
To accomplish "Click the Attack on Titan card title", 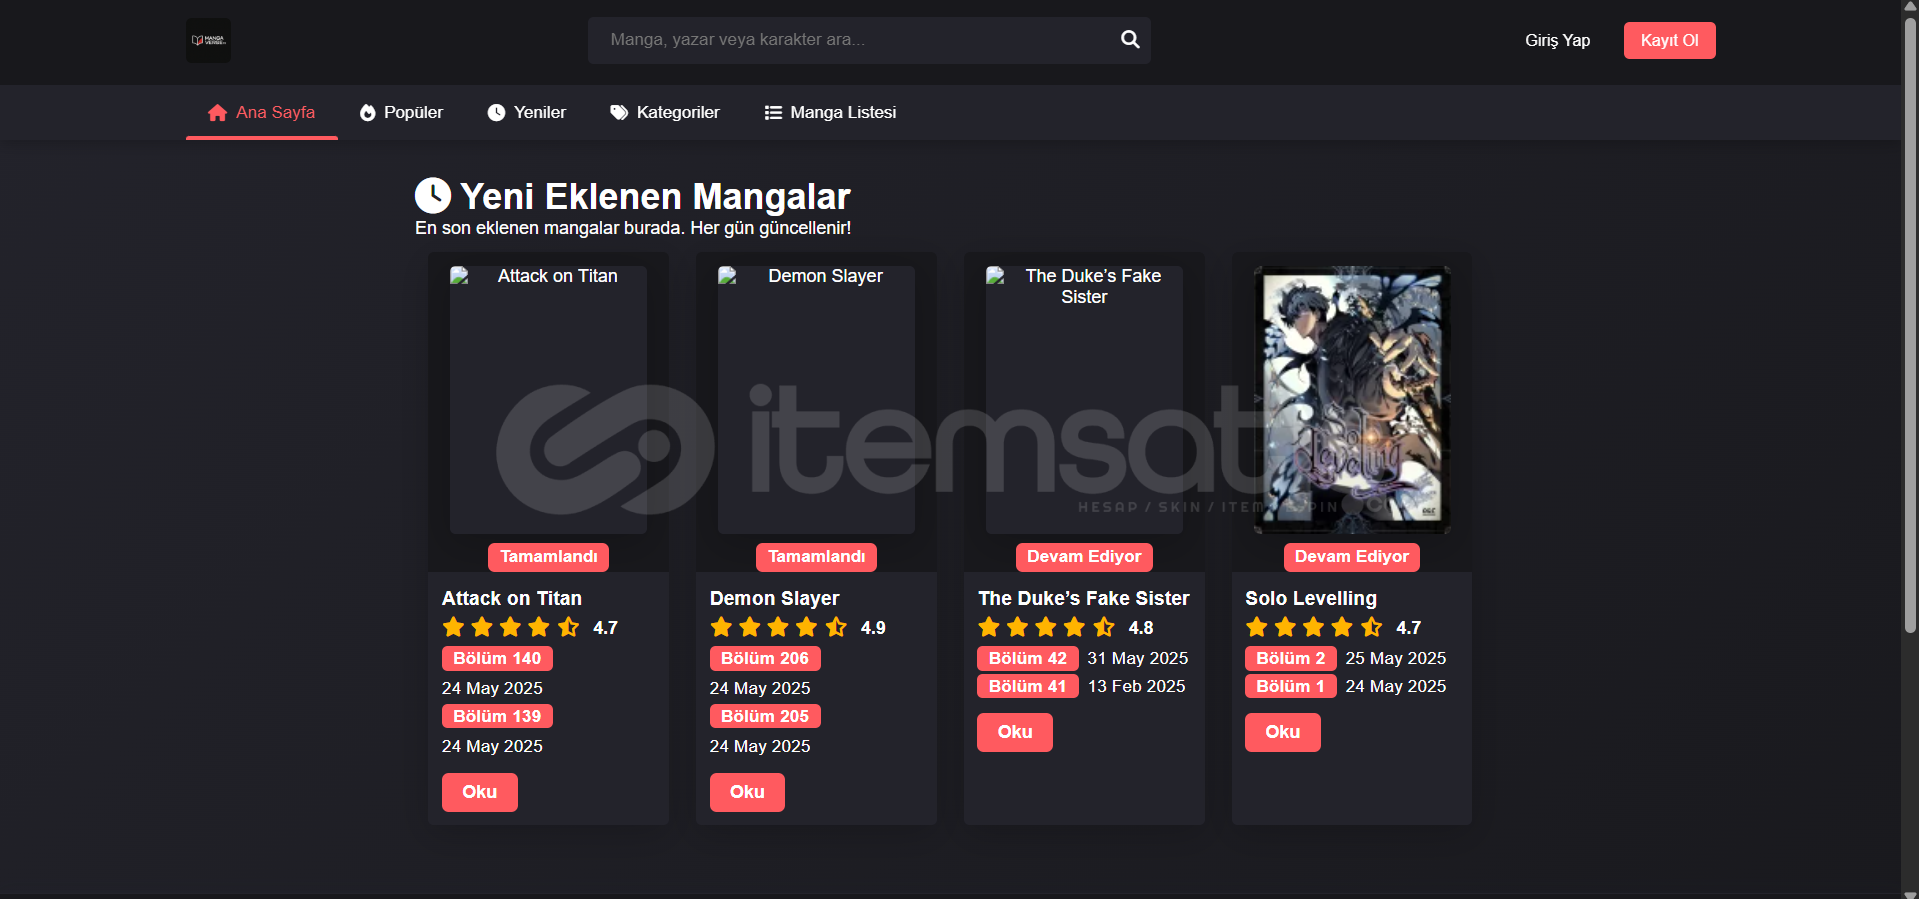I will 512,598.
